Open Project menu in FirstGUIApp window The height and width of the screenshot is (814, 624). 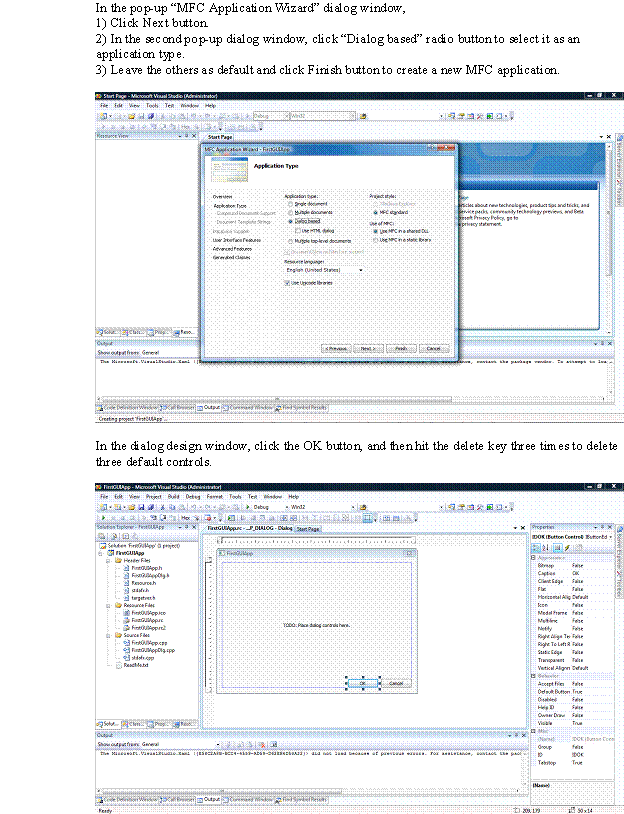(x=154, y=496)
